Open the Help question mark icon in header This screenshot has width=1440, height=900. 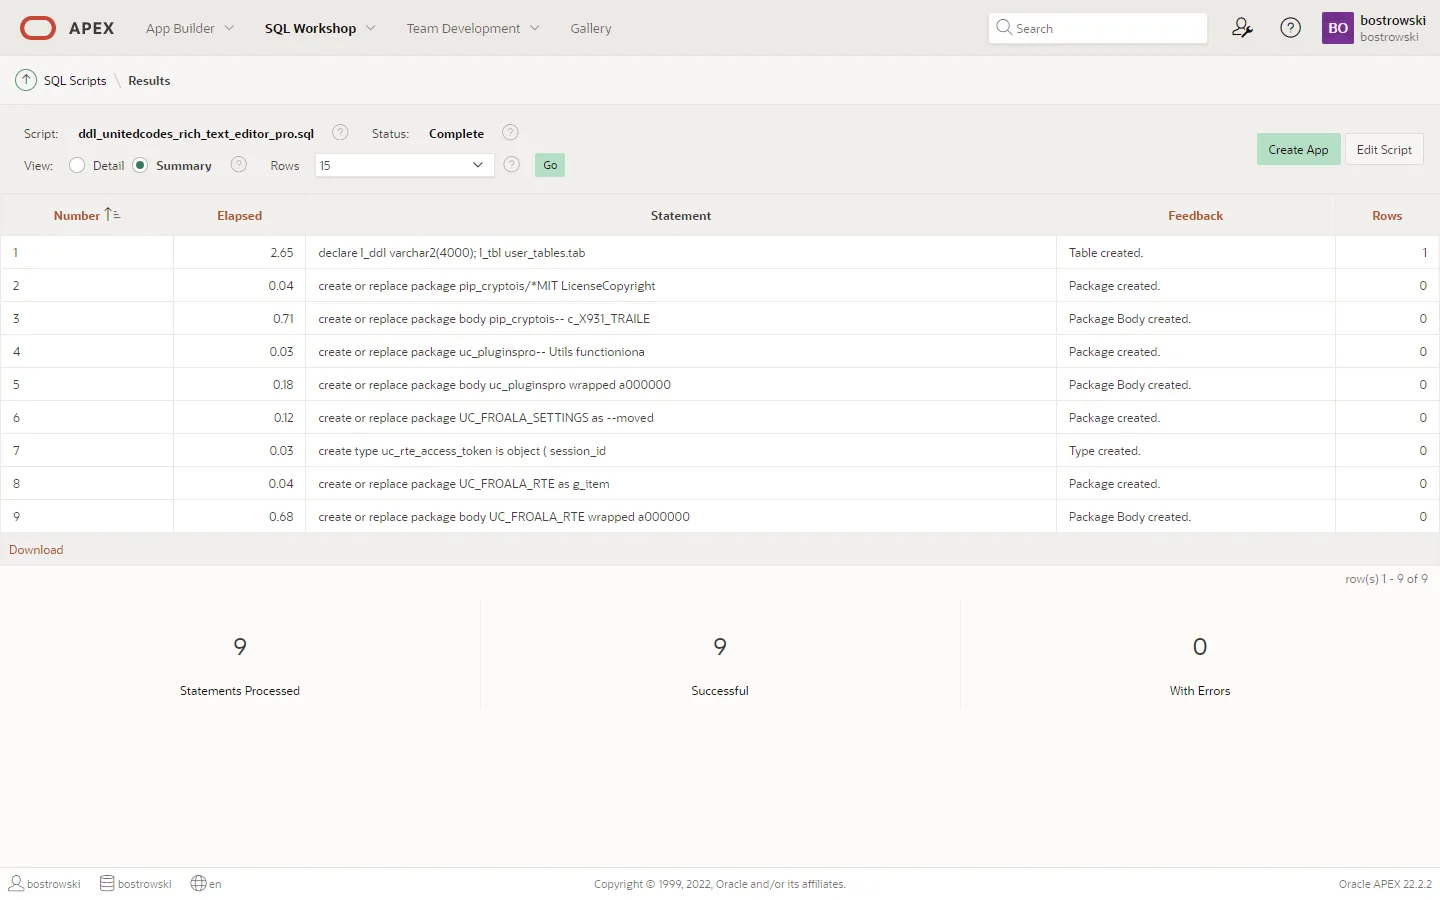click(1291, 28)
